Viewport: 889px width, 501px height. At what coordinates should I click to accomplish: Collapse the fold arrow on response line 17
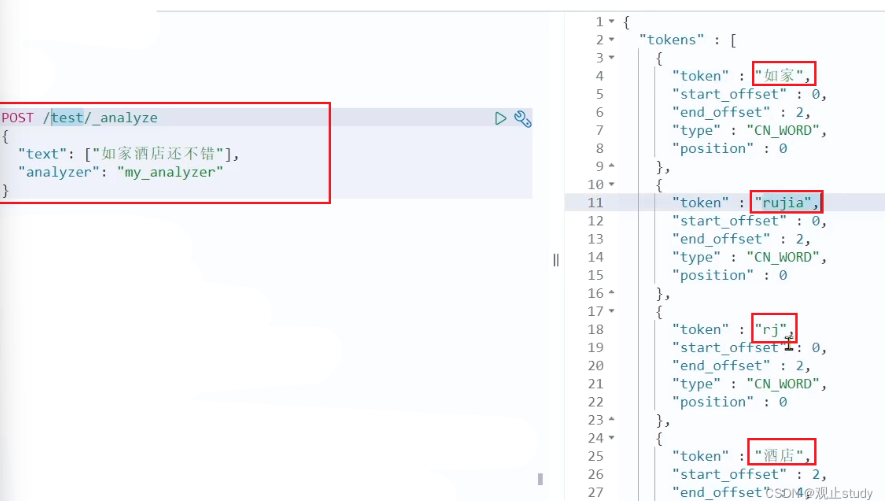[x=612, y=311]
